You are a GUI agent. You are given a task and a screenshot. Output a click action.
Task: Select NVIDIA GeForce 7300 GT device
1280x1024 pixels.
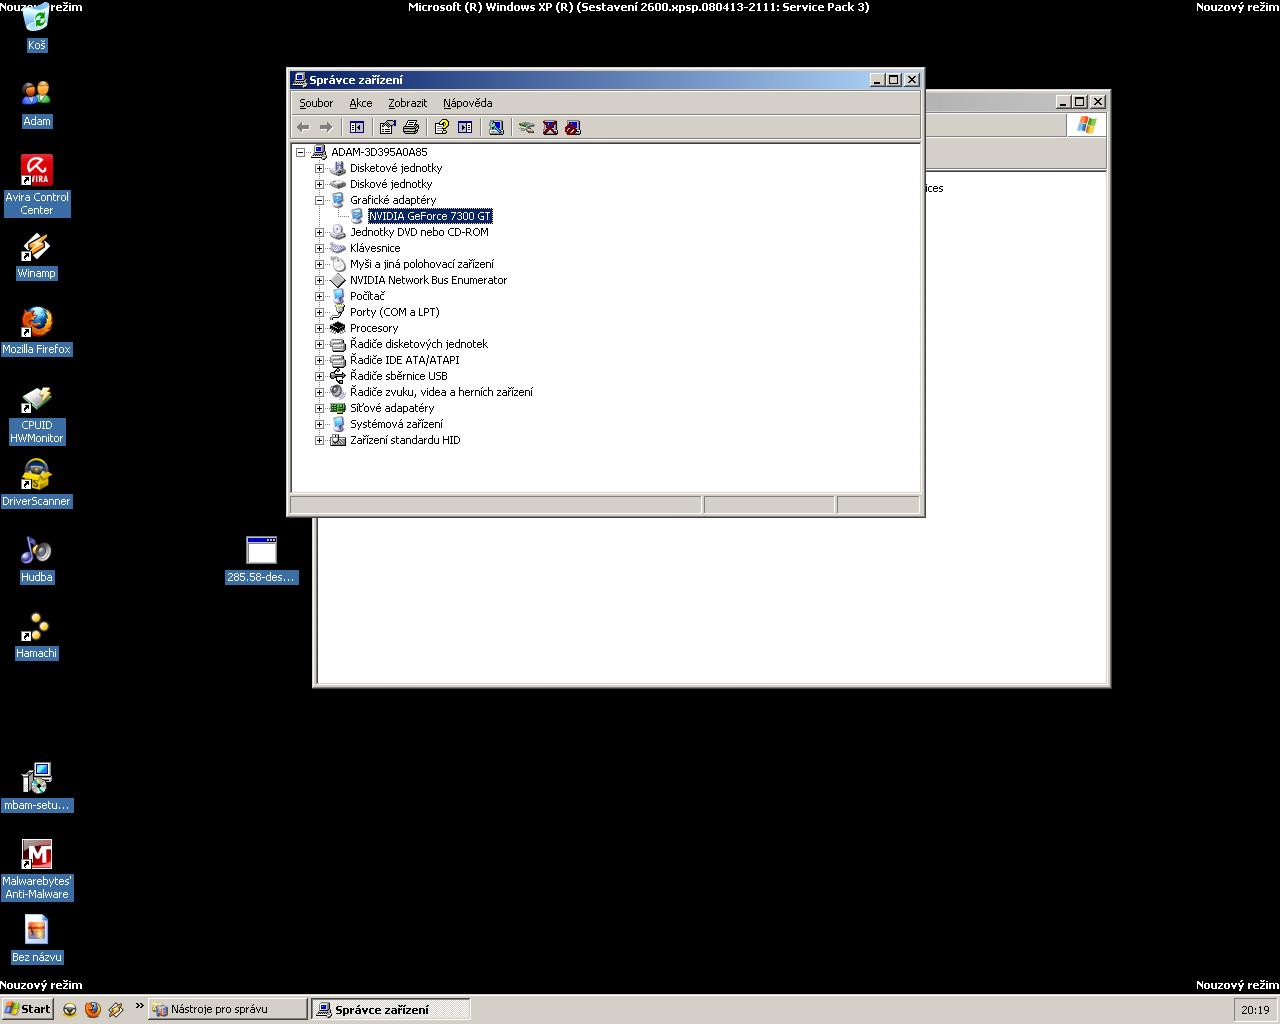tap(430, 216)
